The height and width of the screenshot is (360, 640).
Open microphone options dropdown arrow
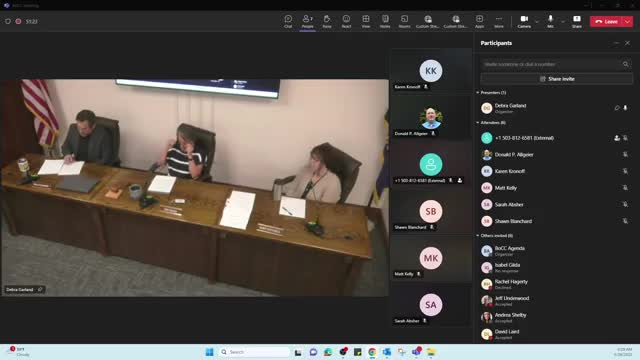coord(562,21)
